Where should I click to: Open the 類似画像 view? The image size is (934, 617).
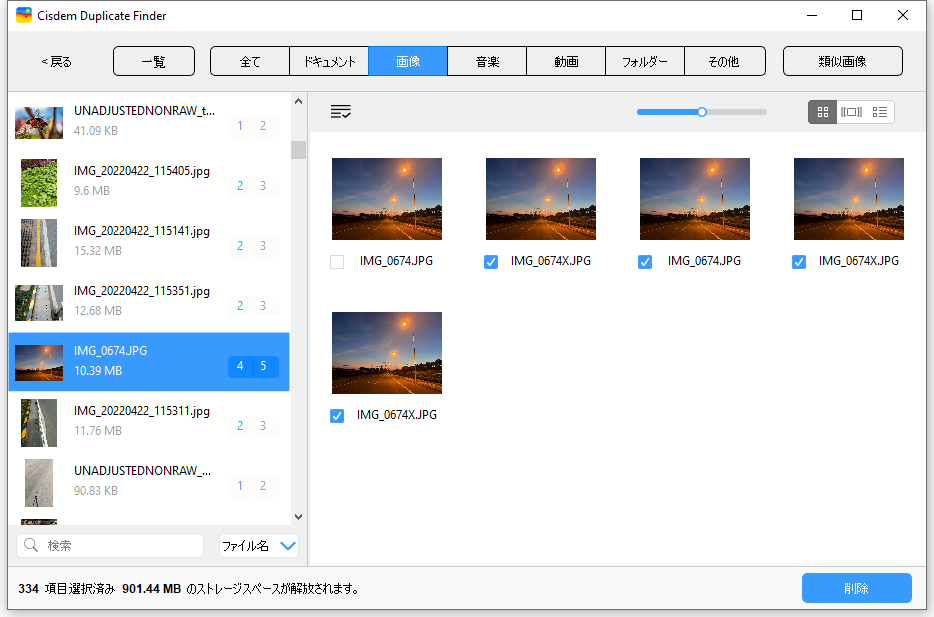tap(842, 61)
